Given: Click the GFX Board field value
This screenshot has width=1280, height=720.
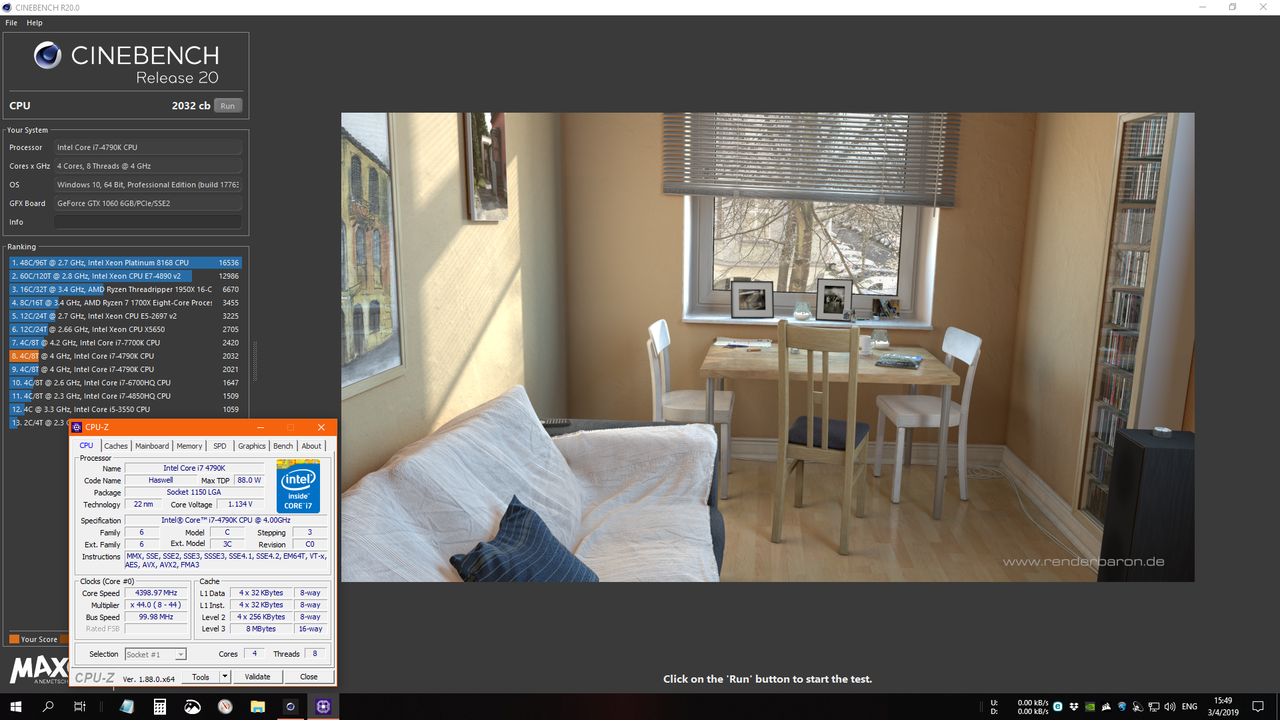Looking at the screenshot, I should (x=147, y=203).
